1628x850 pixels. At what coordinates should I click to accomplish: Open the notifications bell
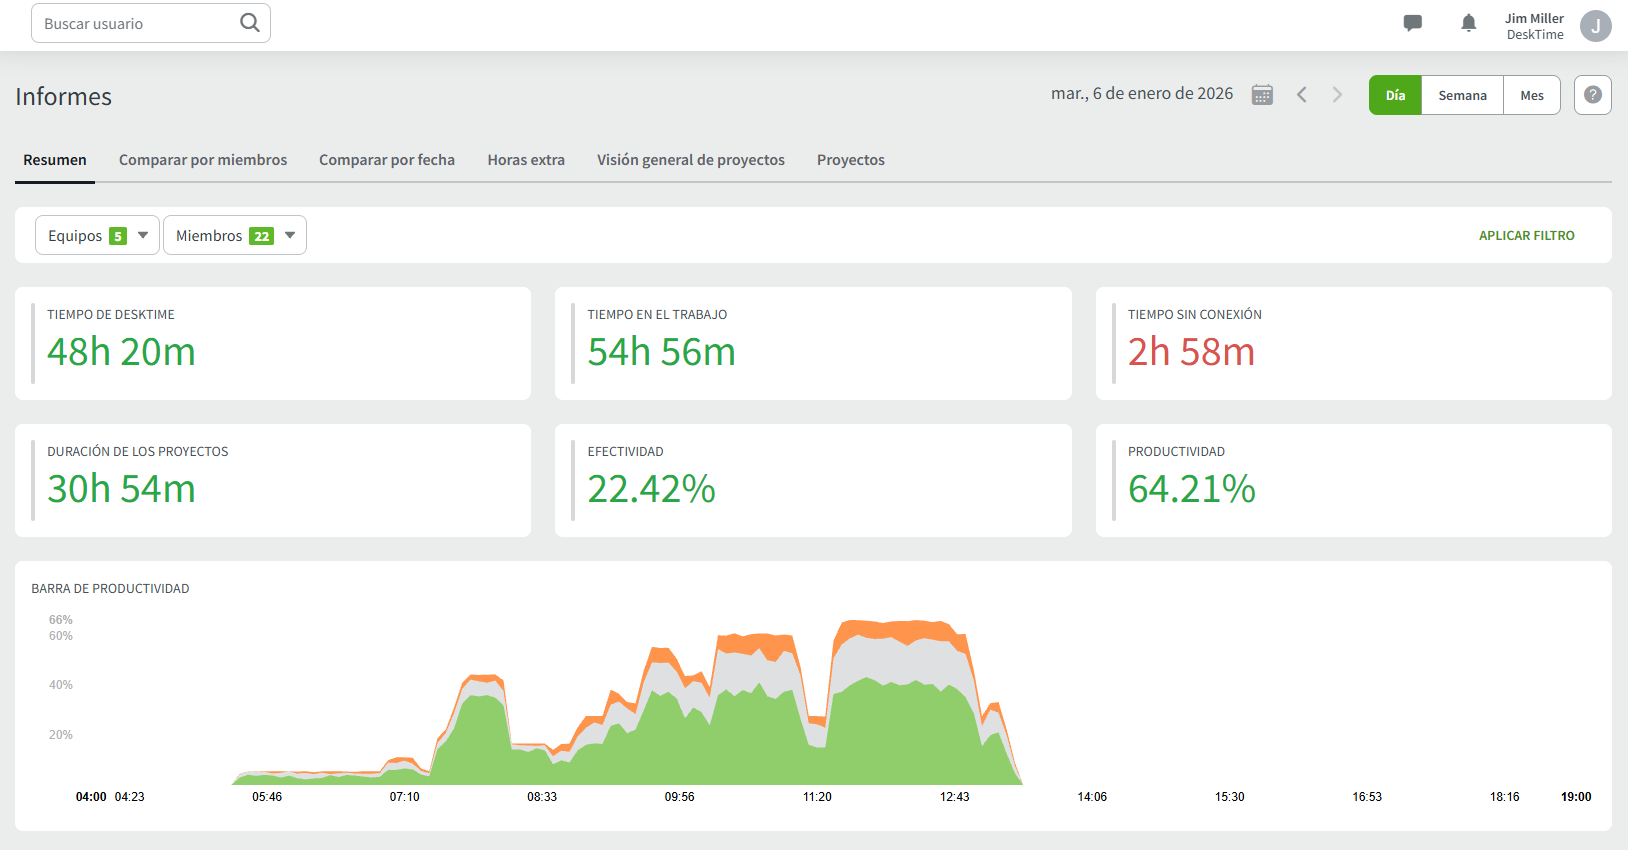[1468, 23]
